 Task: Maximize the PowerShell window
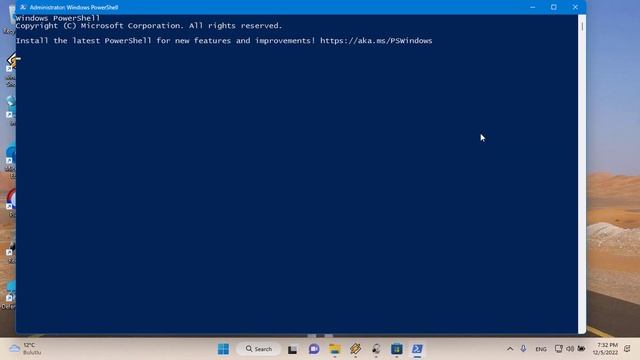pyautogui.click(x=554, y=7)
